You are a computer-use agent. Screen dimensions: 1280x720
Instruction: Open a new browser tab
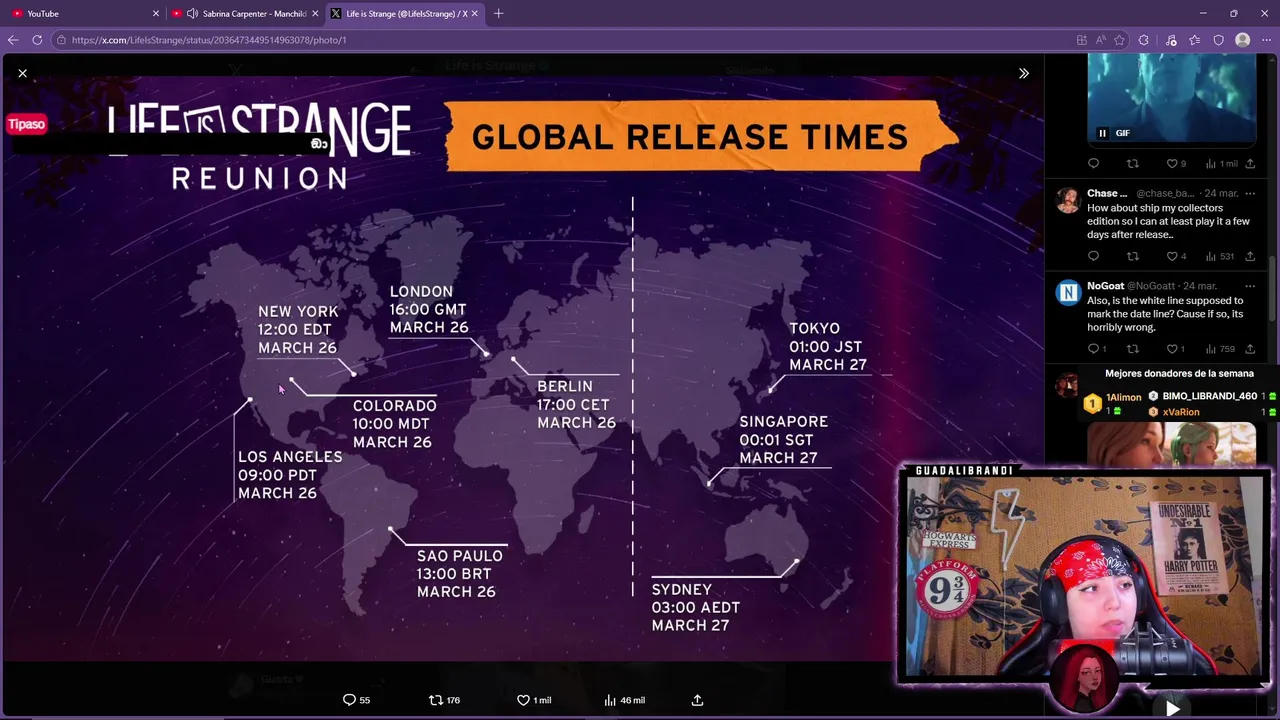tap(498, 13)
